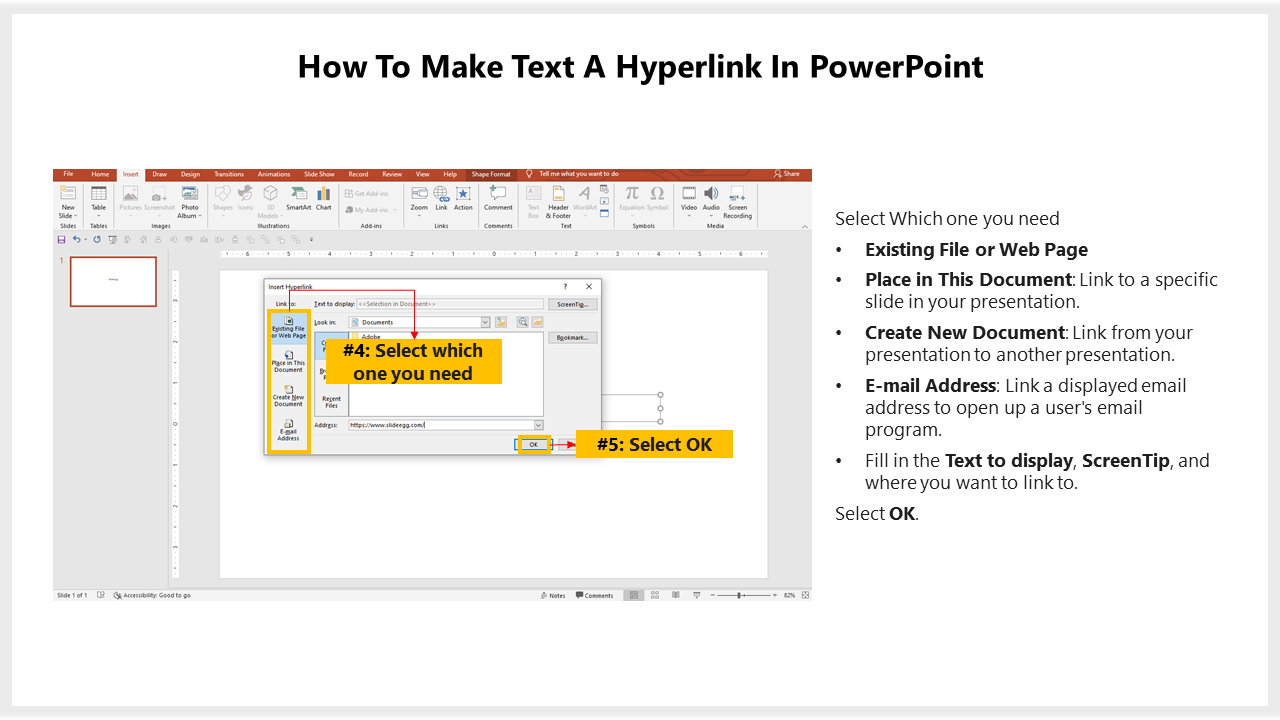Open the Photo Album icon
This screenshot has height=720, width=1280.
pyautogui.click(x=189, y=194)
